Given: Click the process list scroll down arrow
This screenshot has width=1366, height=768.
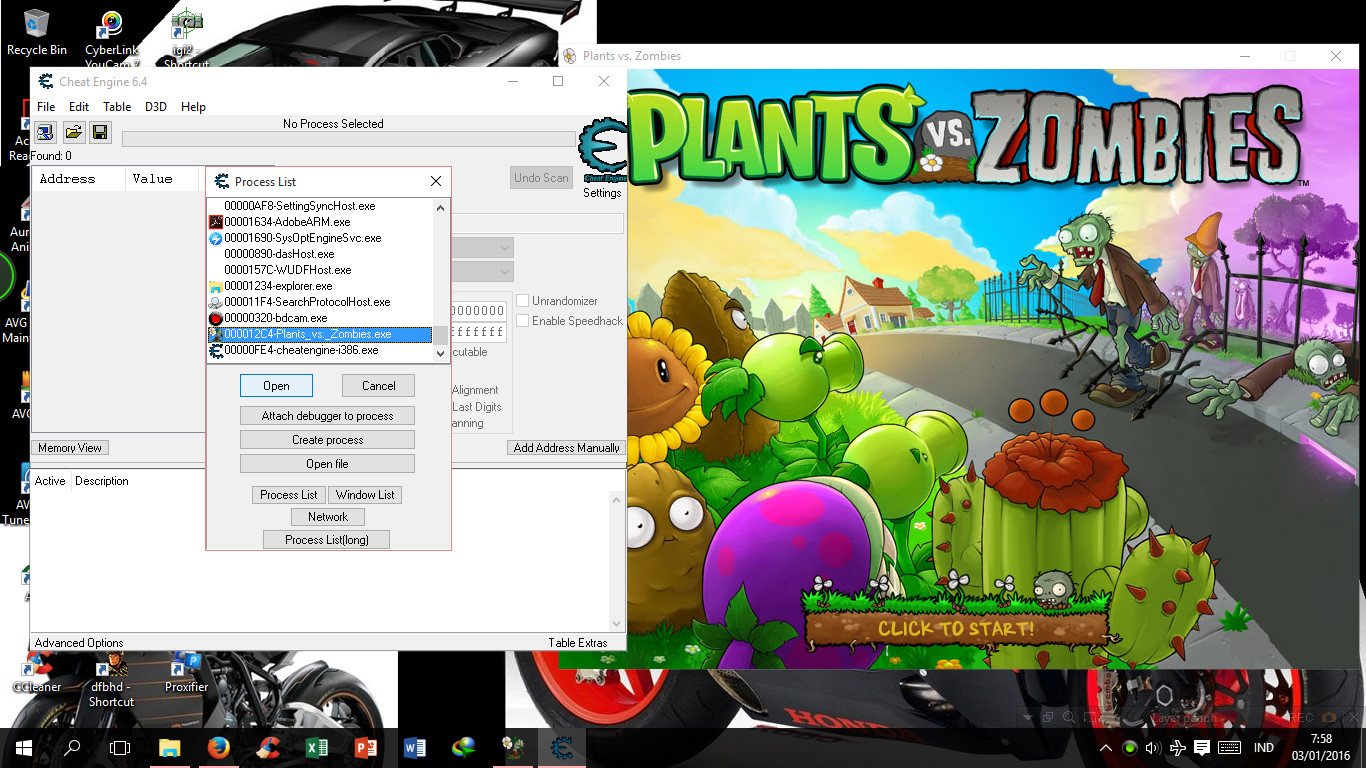Looking at the screenshot, I should click(440, 353).
